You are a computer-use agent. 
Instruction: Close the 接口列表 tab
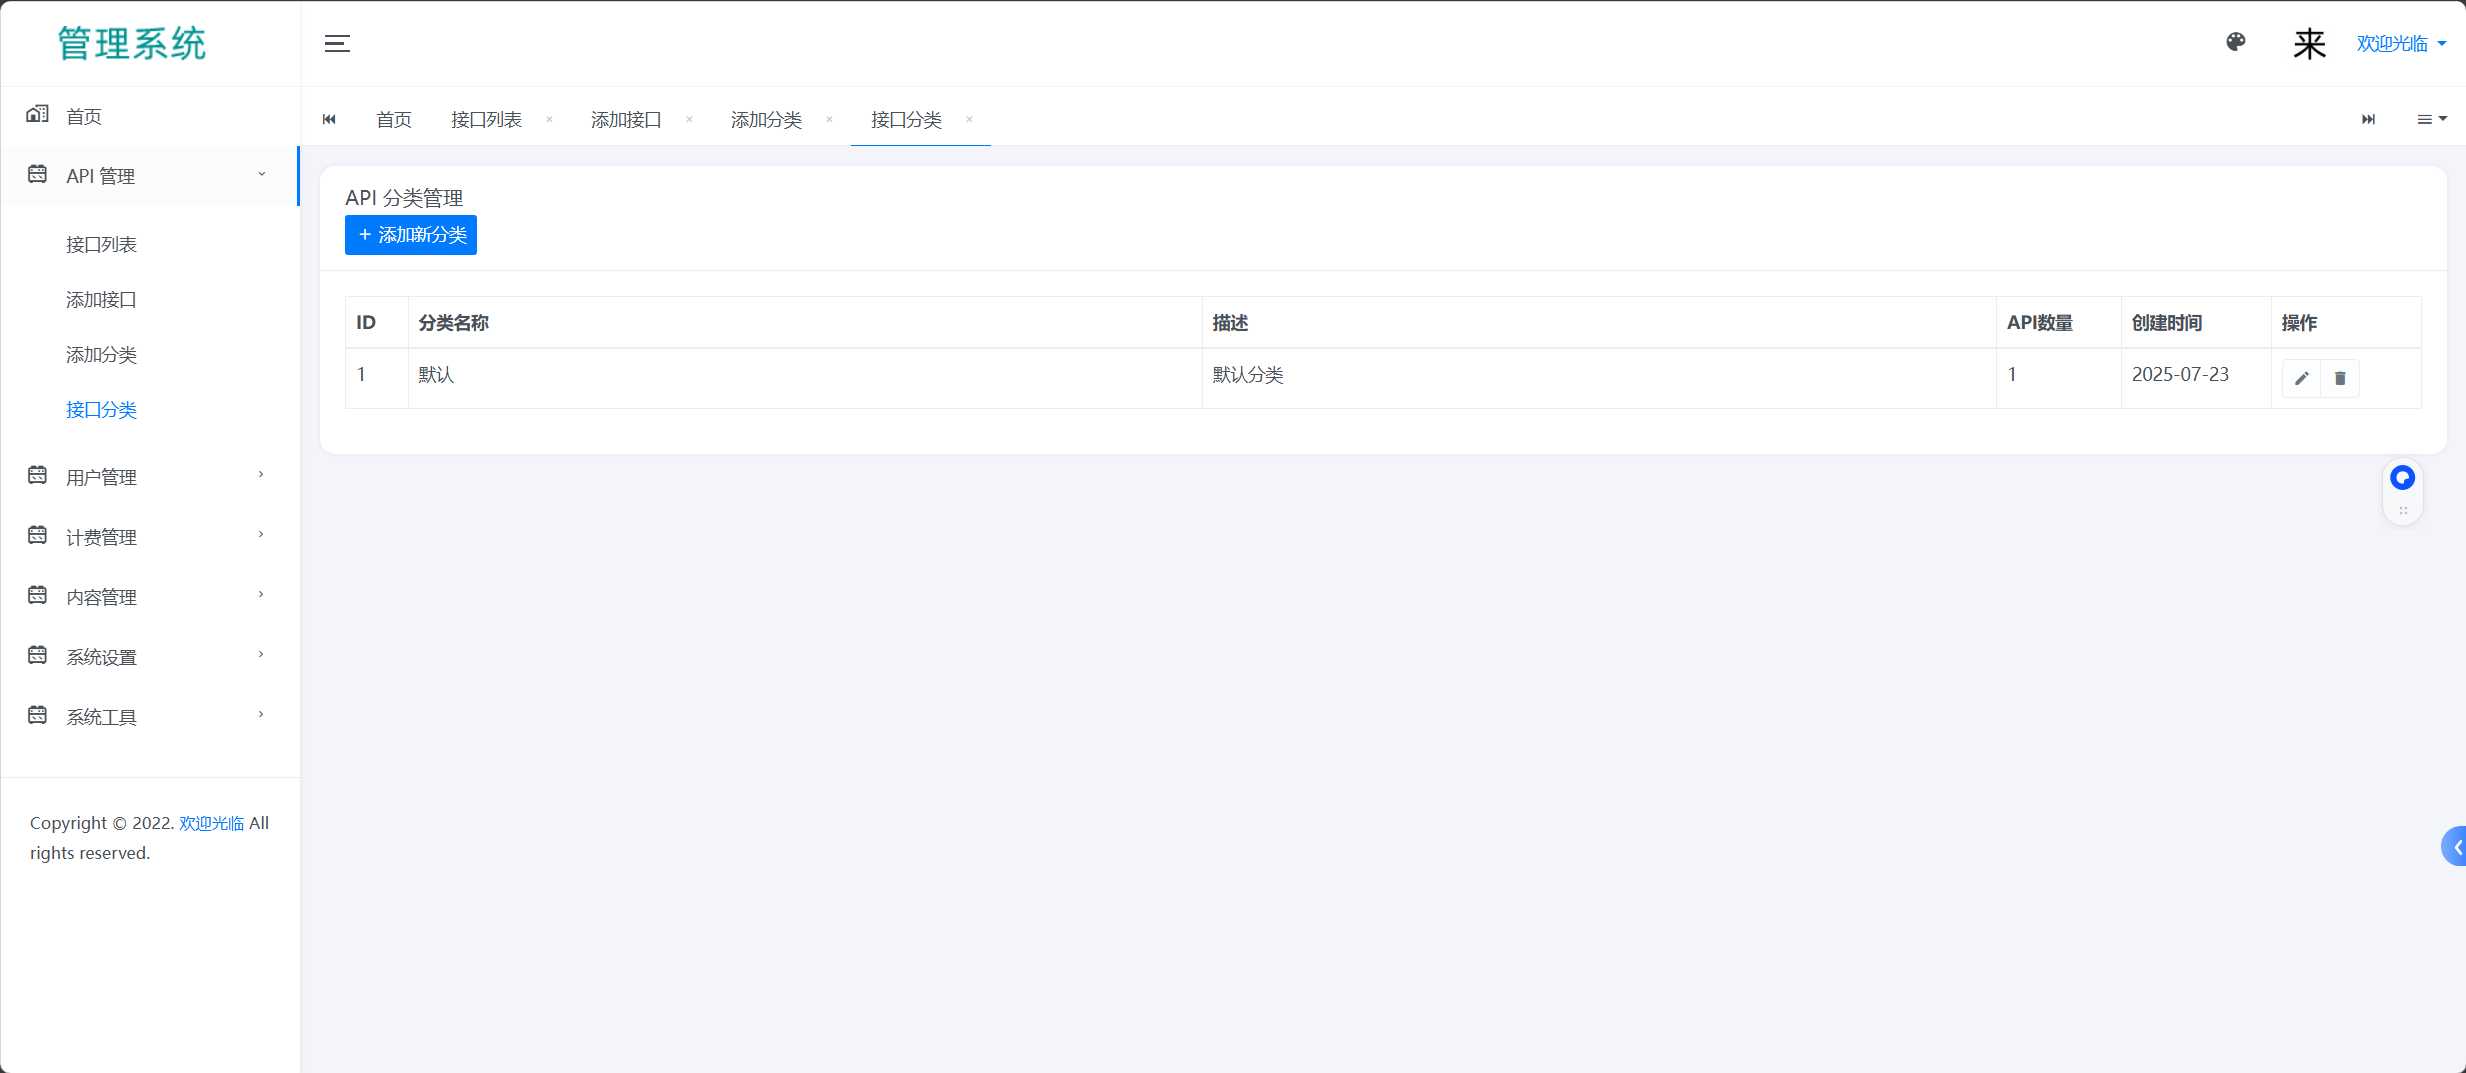click(549, 119)
